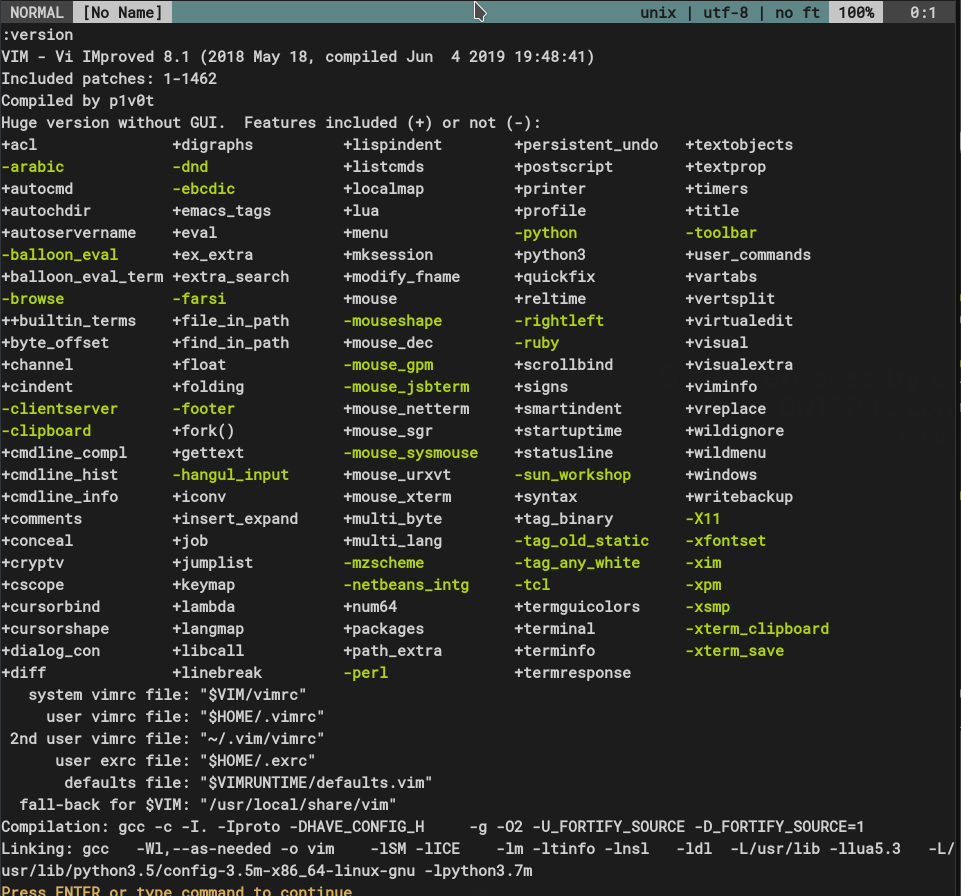This screenshot has height=896, width=961.
Task: Click the 100% position indicator
Action: (856, 12)
